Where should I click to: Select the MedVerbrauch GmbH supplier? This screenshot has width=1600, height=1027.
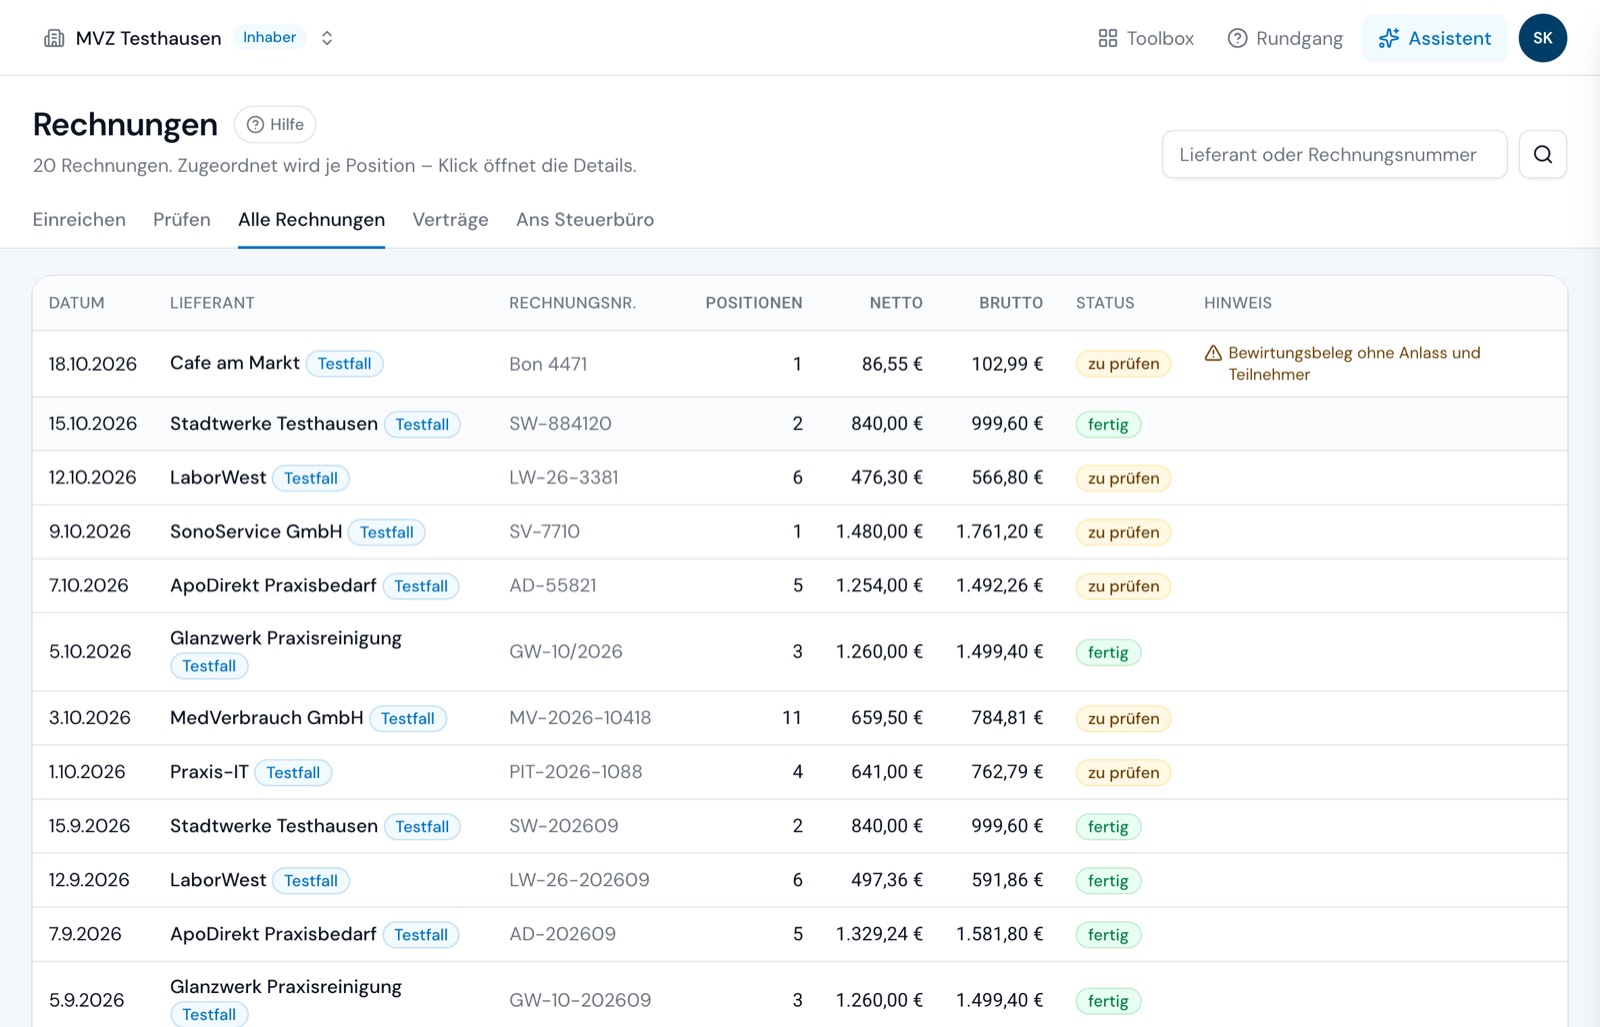coord(266,718)
